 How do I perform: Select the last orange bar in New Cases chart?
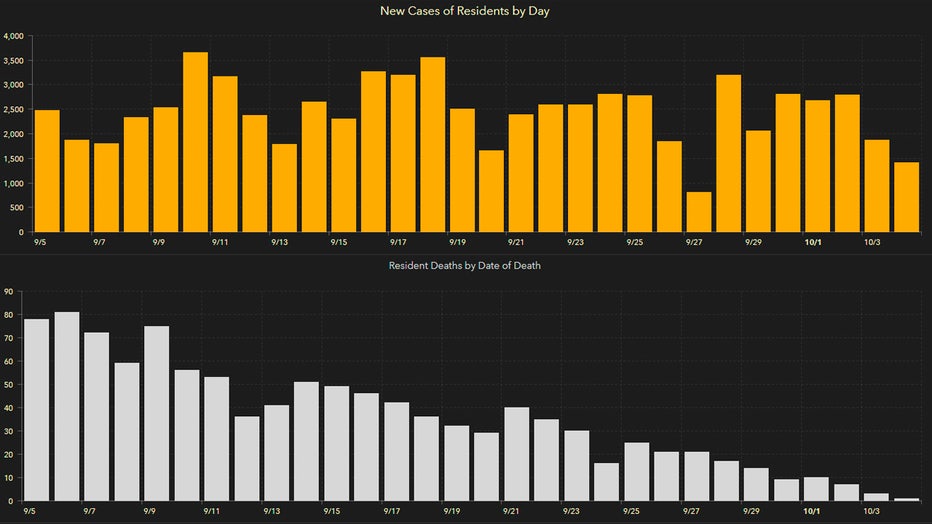click(906, 197)
